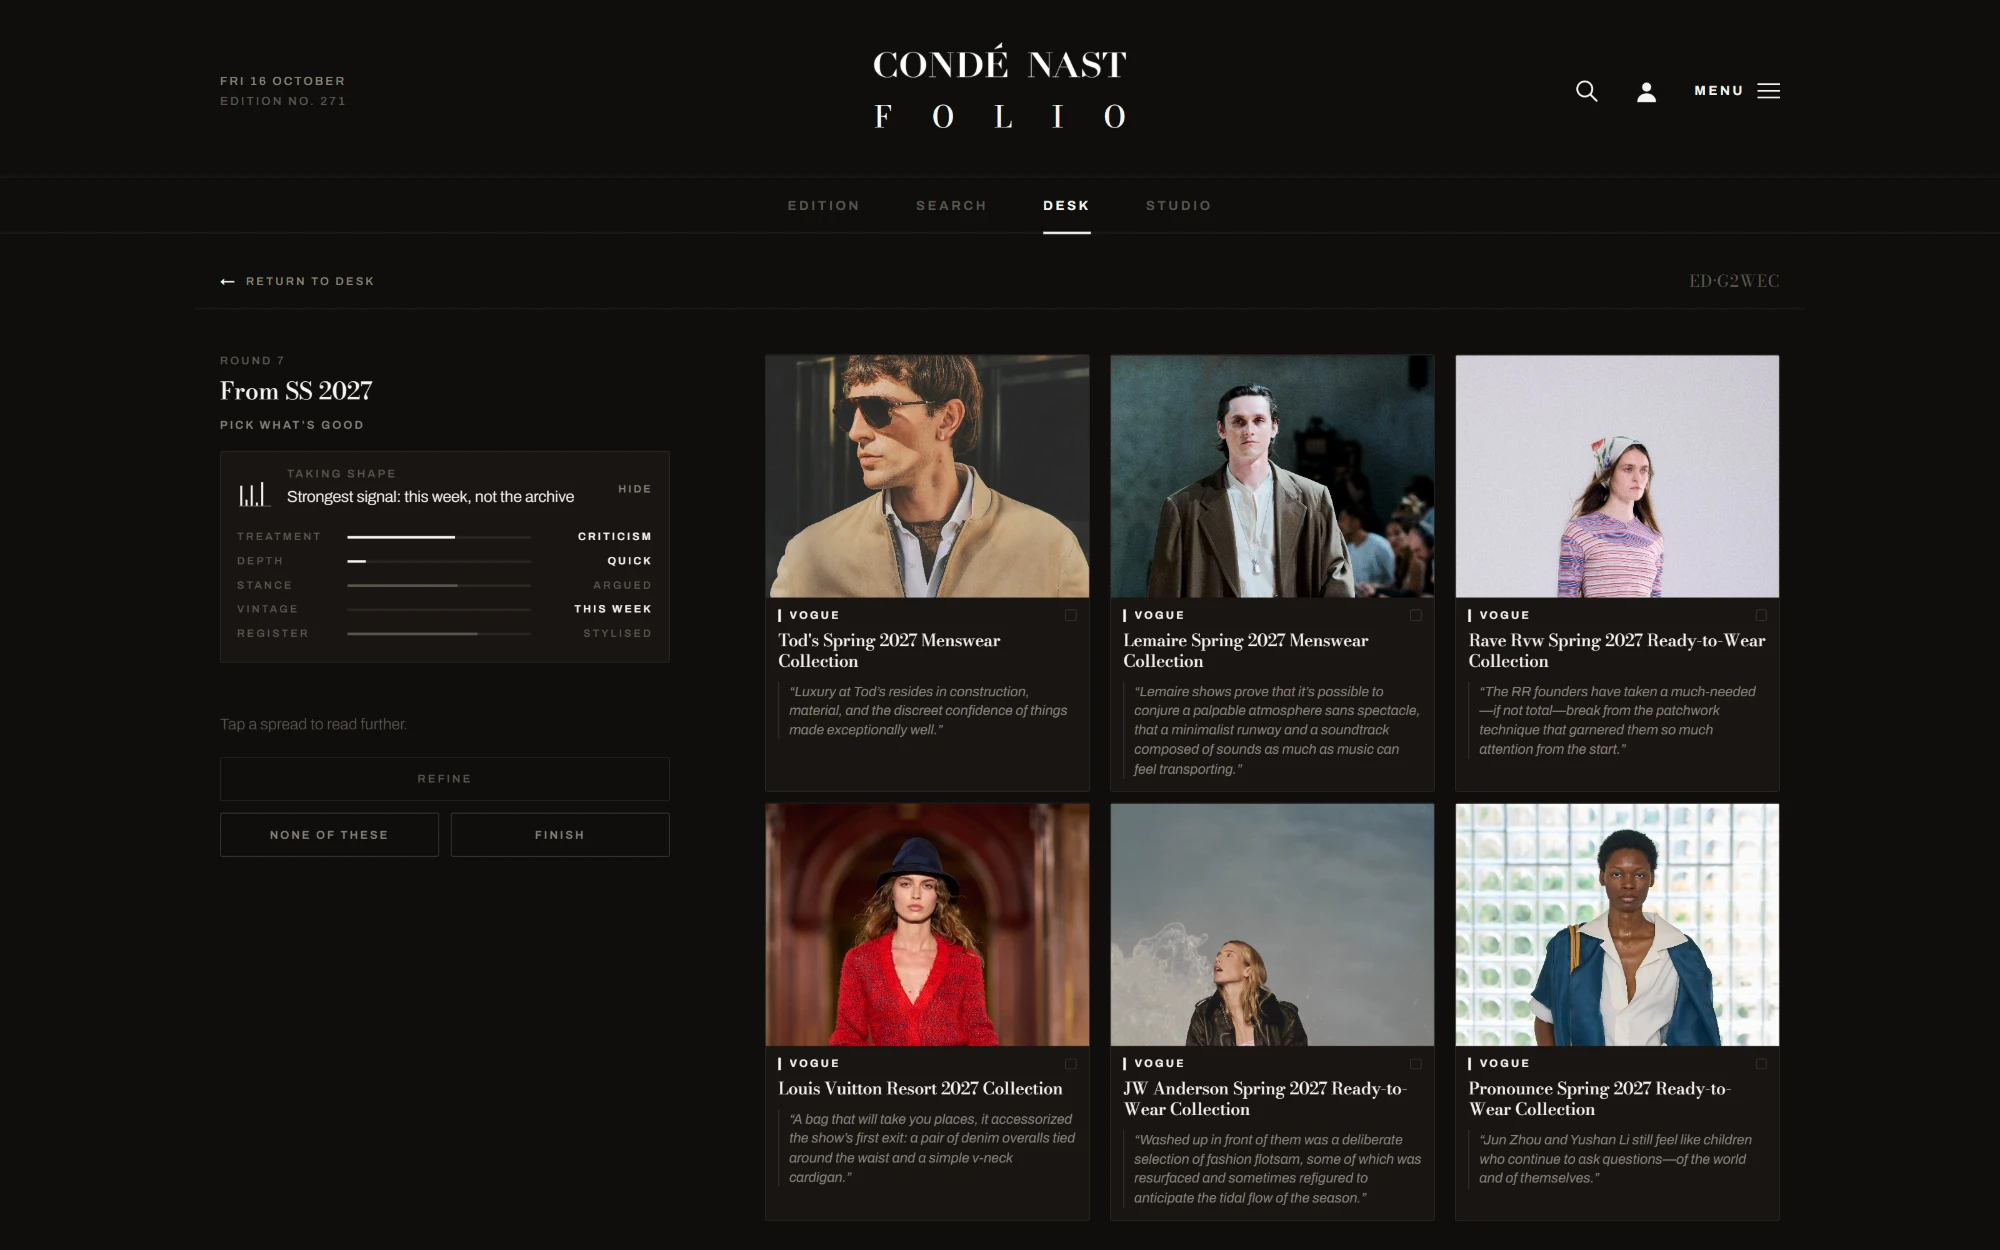Switch to the Edition tab
The width and height of the screenshot is (2000, 1250).
tap(823, 206)
